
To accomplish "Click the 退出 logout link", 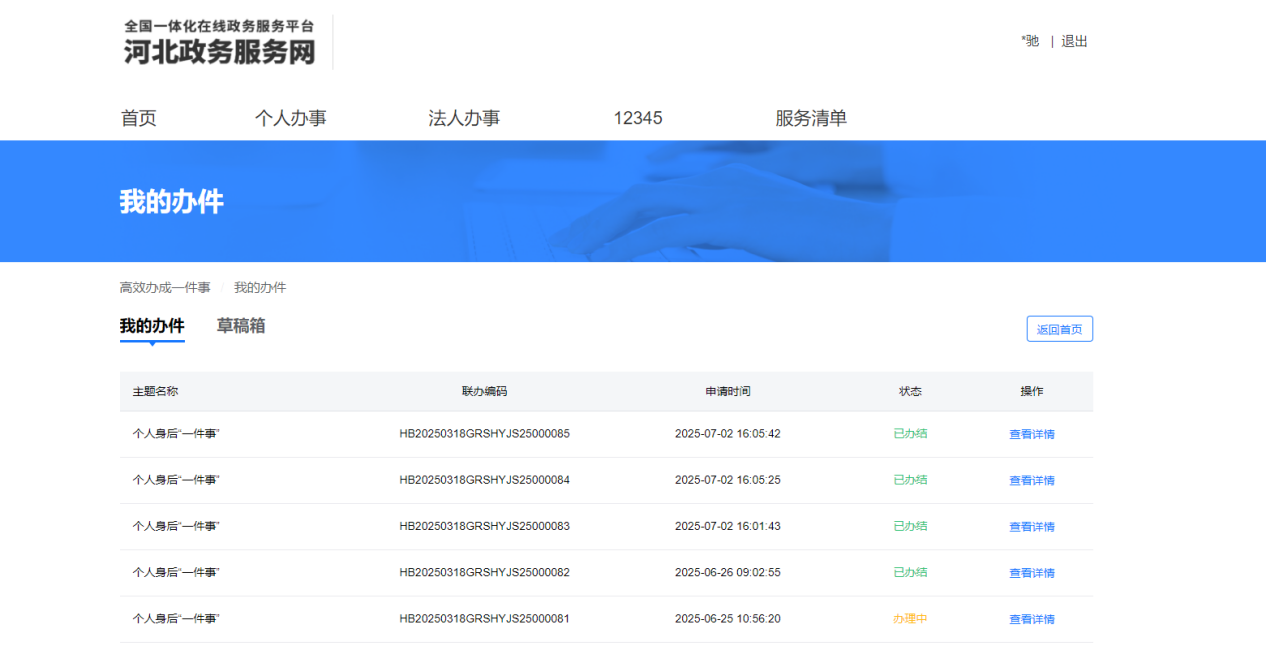I will pos(1074,41).
